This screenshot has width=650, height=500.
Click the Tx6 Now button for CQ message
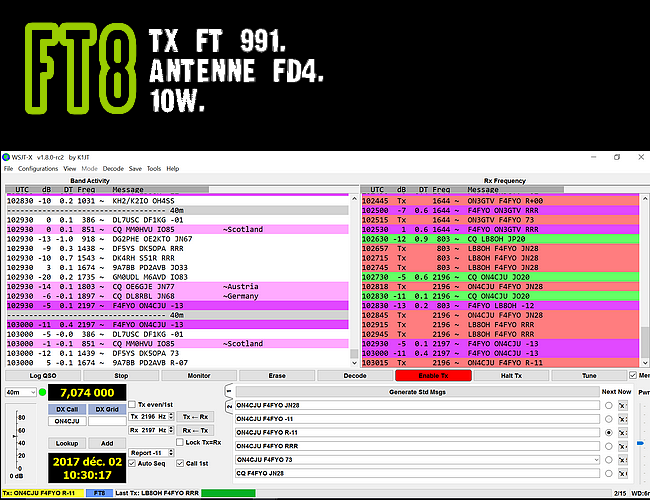tap(623, 473)
